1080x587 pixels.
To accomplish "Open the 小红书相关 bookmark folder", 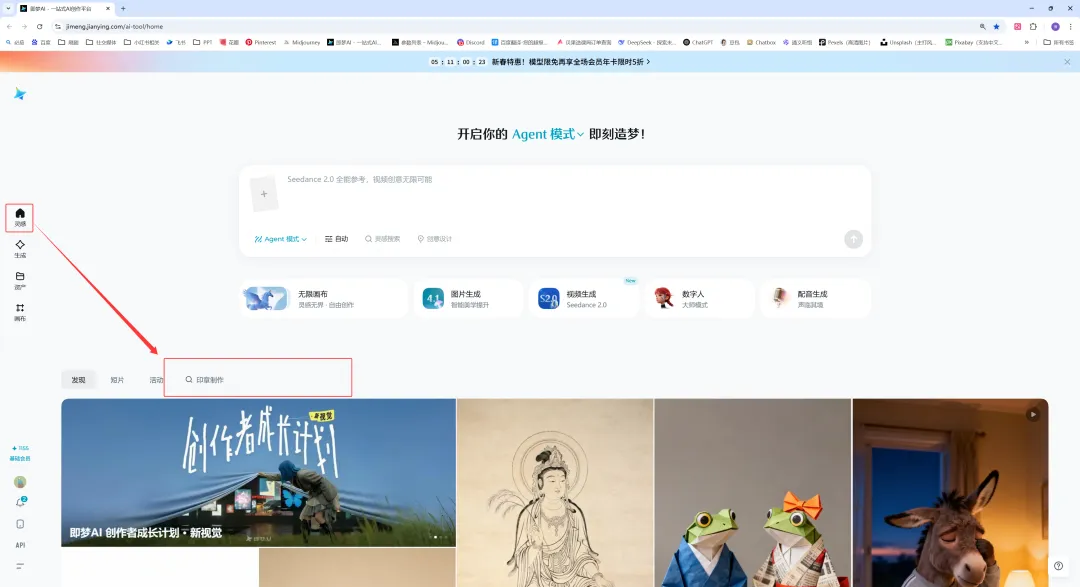I will click(x=141, y=43).
